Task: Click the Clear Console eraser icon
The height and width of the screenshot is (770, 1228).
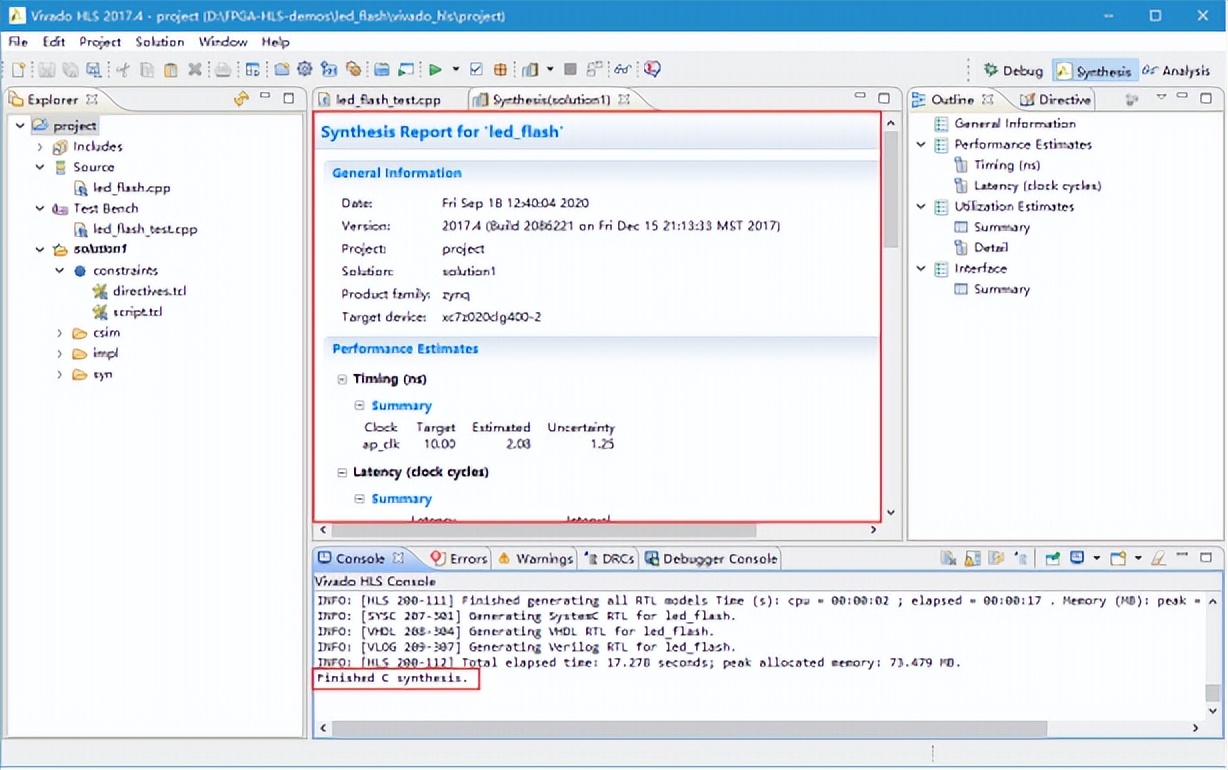Action: click(1158, 559)
